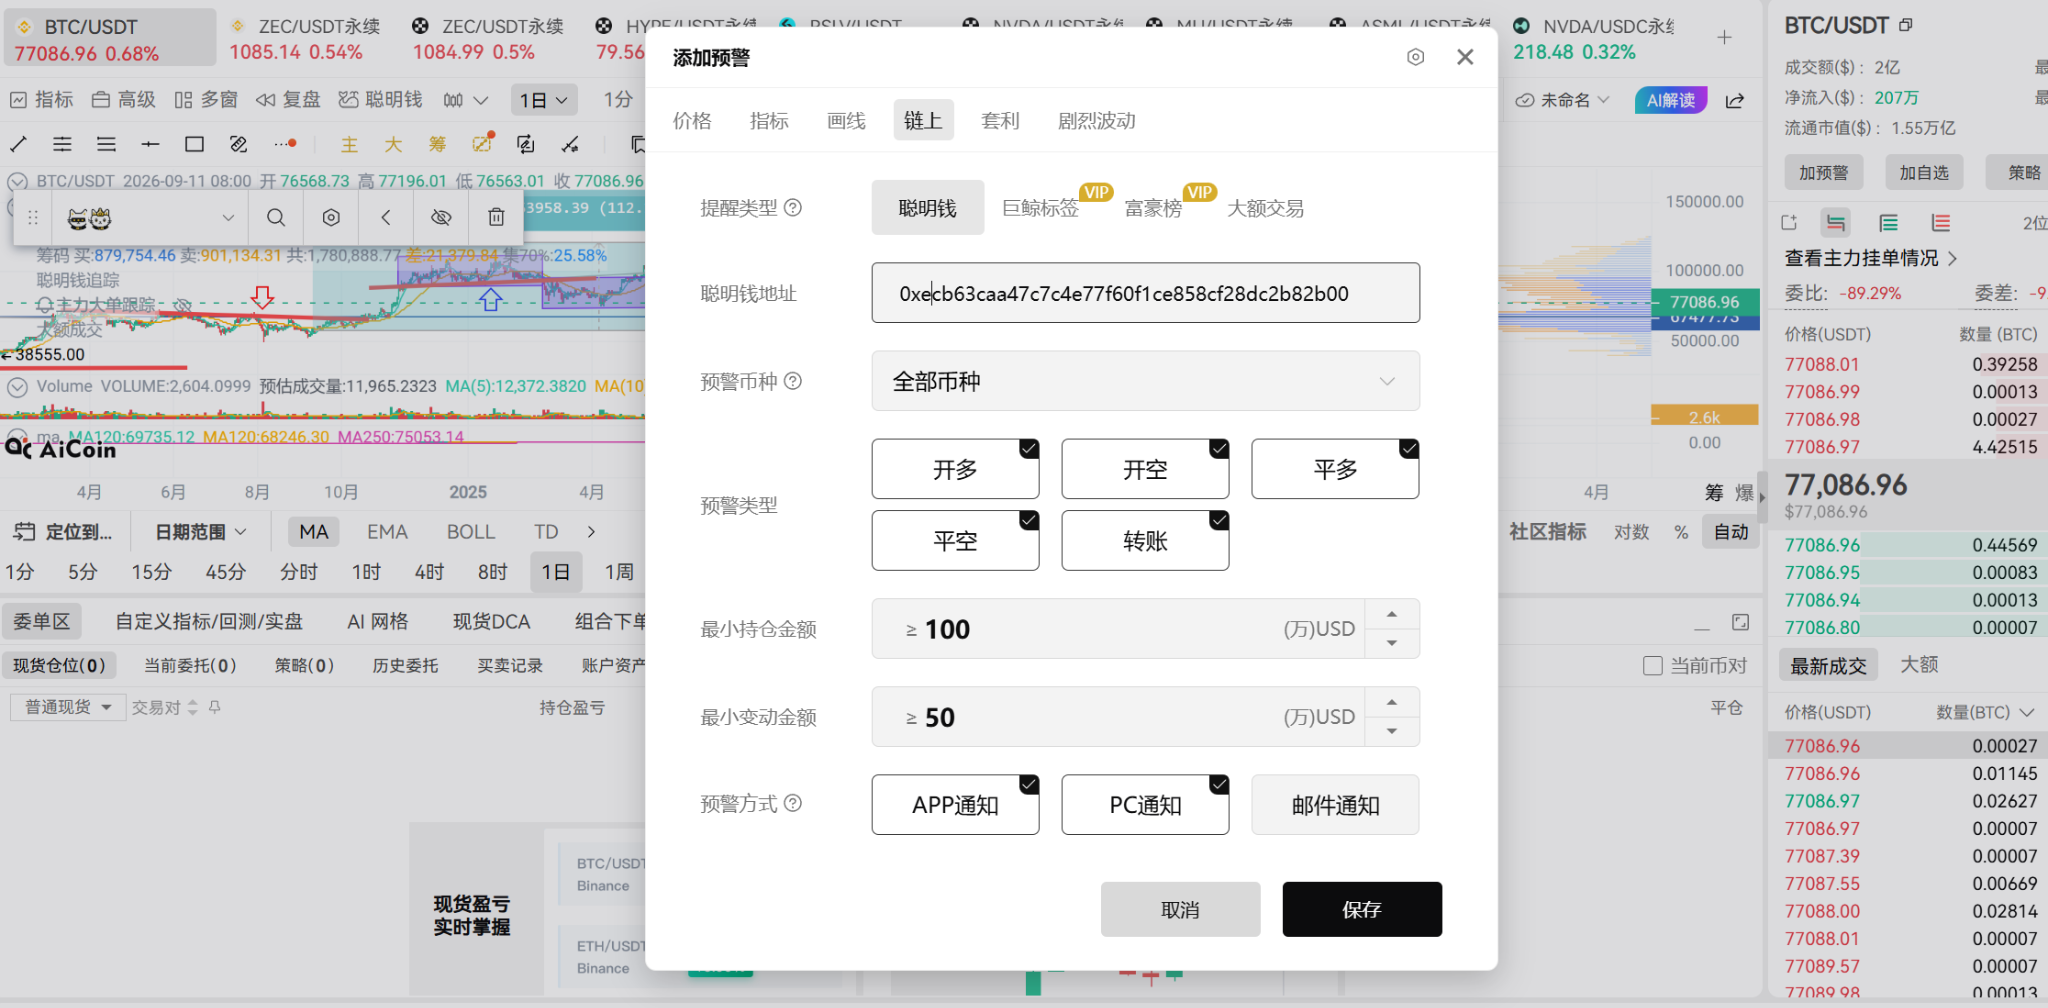Open the cat icon dropdown in floating toolbar
The image size is (2048, 1008).
pos(151,217)
